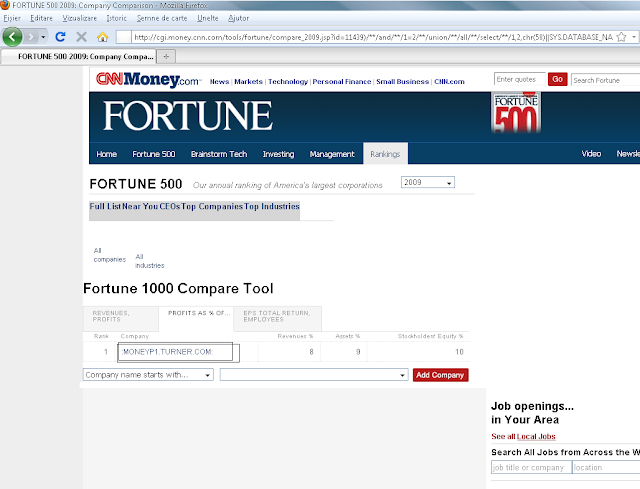Switch to Revenues, Profits tab
640x489 pixels.
[x=121, y=319]
